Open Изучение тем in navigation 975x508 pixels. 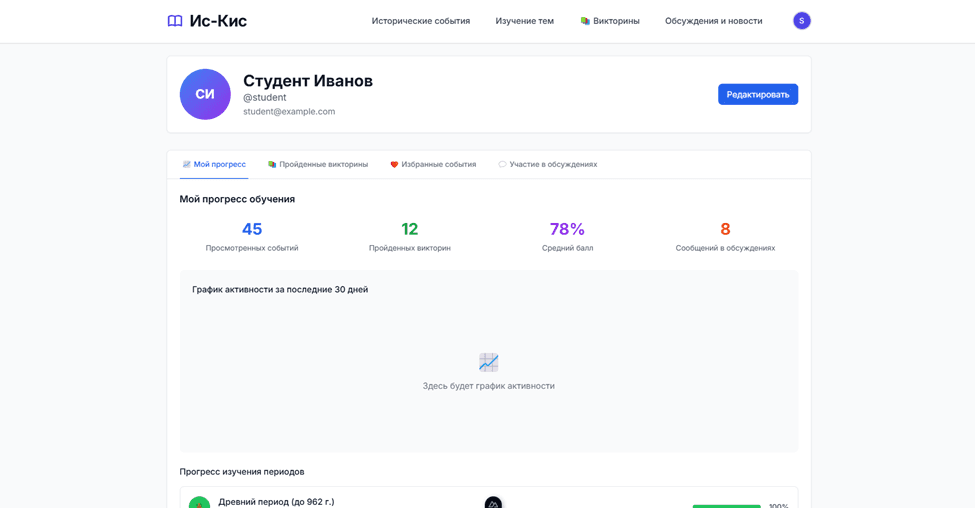pyautogui.click(x=524, y=21)
